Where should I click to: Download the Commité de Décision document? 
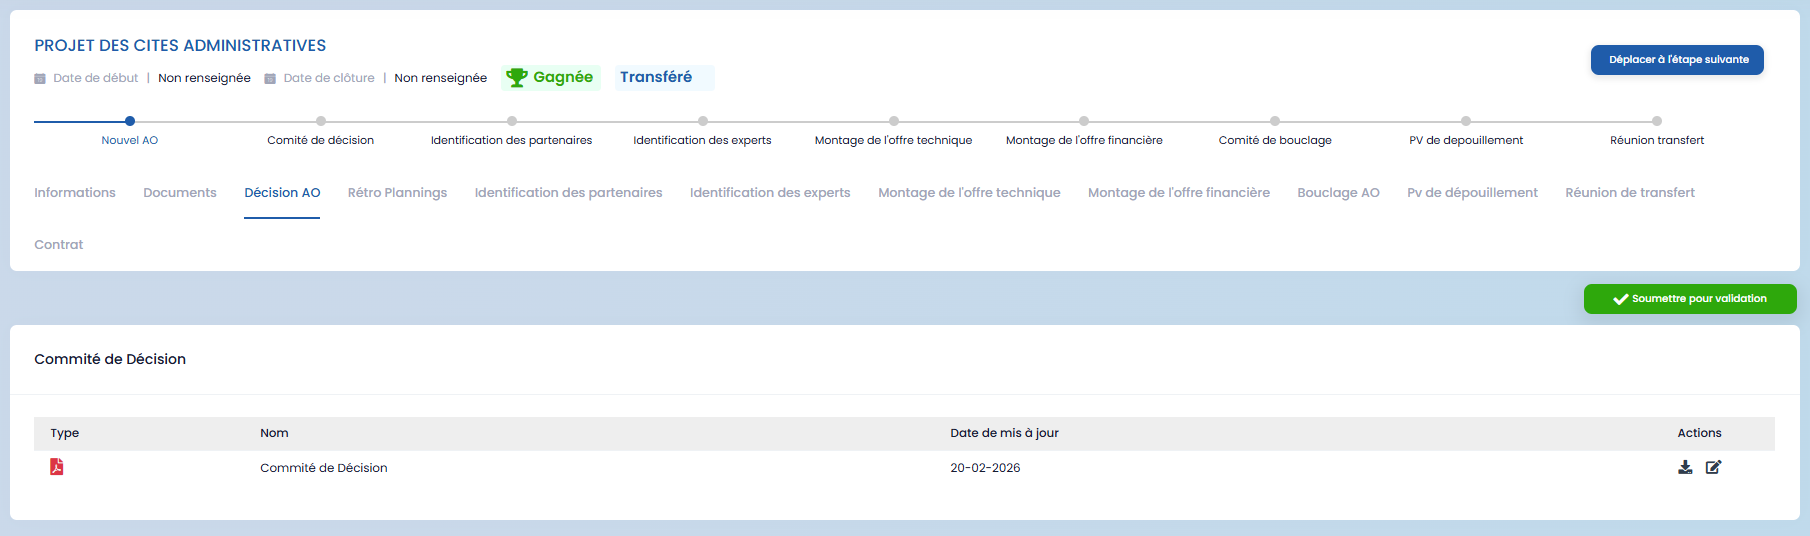pyautogui.click(x=1685, y=467)
